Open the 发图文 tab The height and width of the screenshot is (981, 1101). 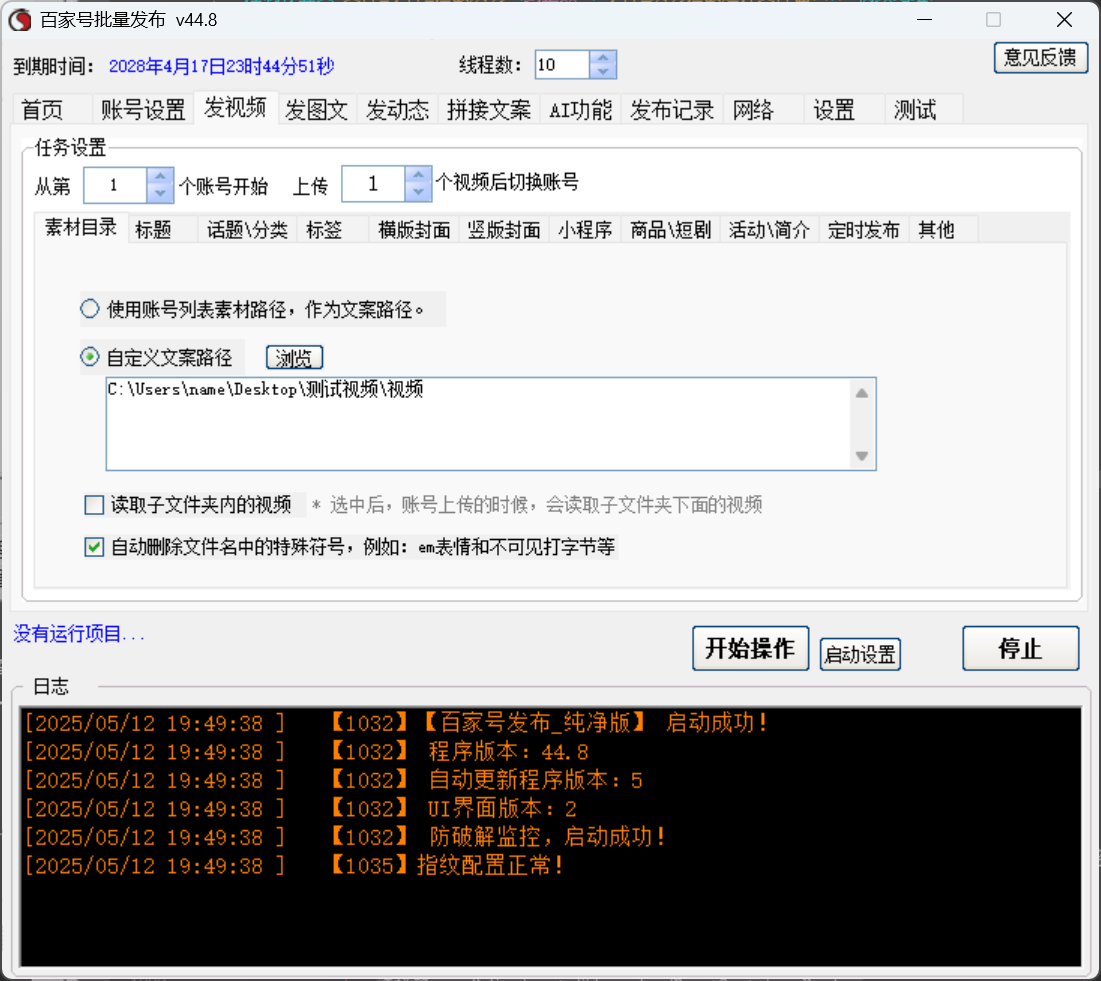317,110
